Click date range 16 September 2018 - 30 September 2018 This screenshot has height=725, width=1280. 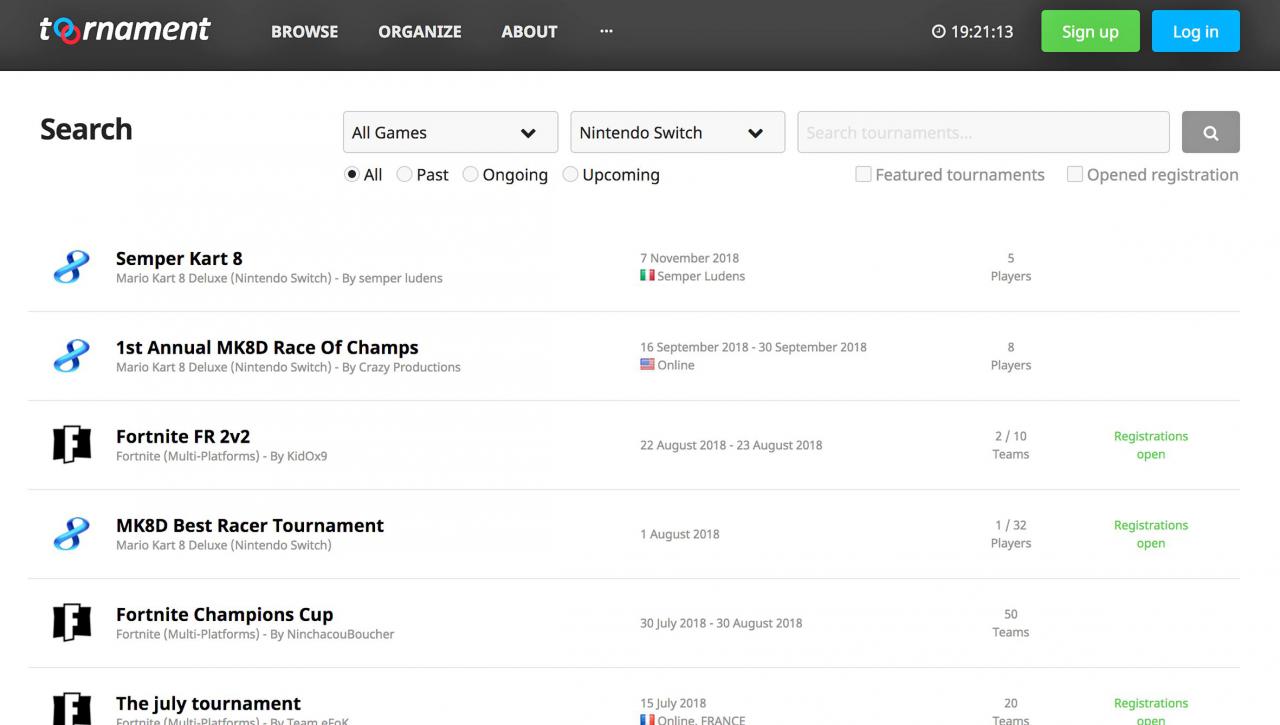(x=753, y=347)
